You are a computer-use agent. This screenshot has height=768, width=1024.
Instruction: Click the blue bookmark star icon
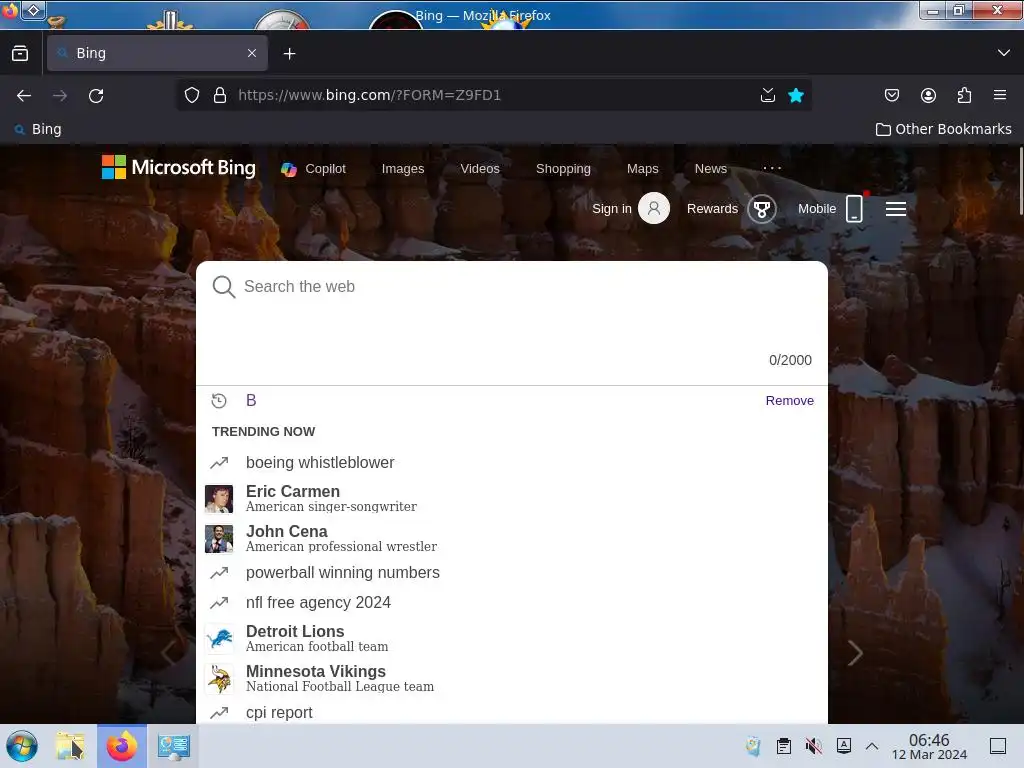pos(795,95)
